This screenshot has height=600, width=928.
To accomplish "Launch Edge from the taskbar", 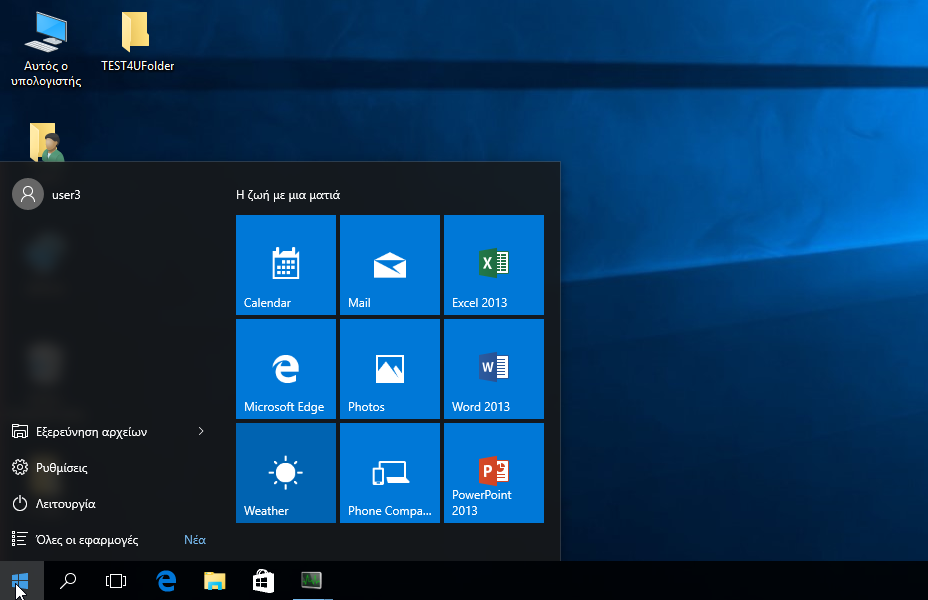I will coord(166,581).
